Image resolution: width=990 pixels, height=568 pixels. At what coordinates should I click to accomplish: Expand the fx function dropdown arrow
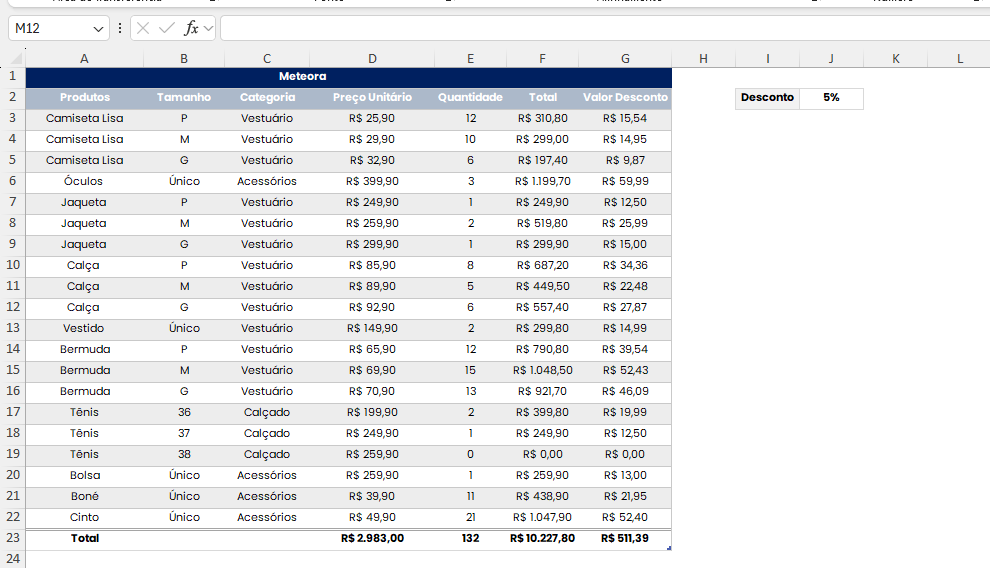click(208, 28)
